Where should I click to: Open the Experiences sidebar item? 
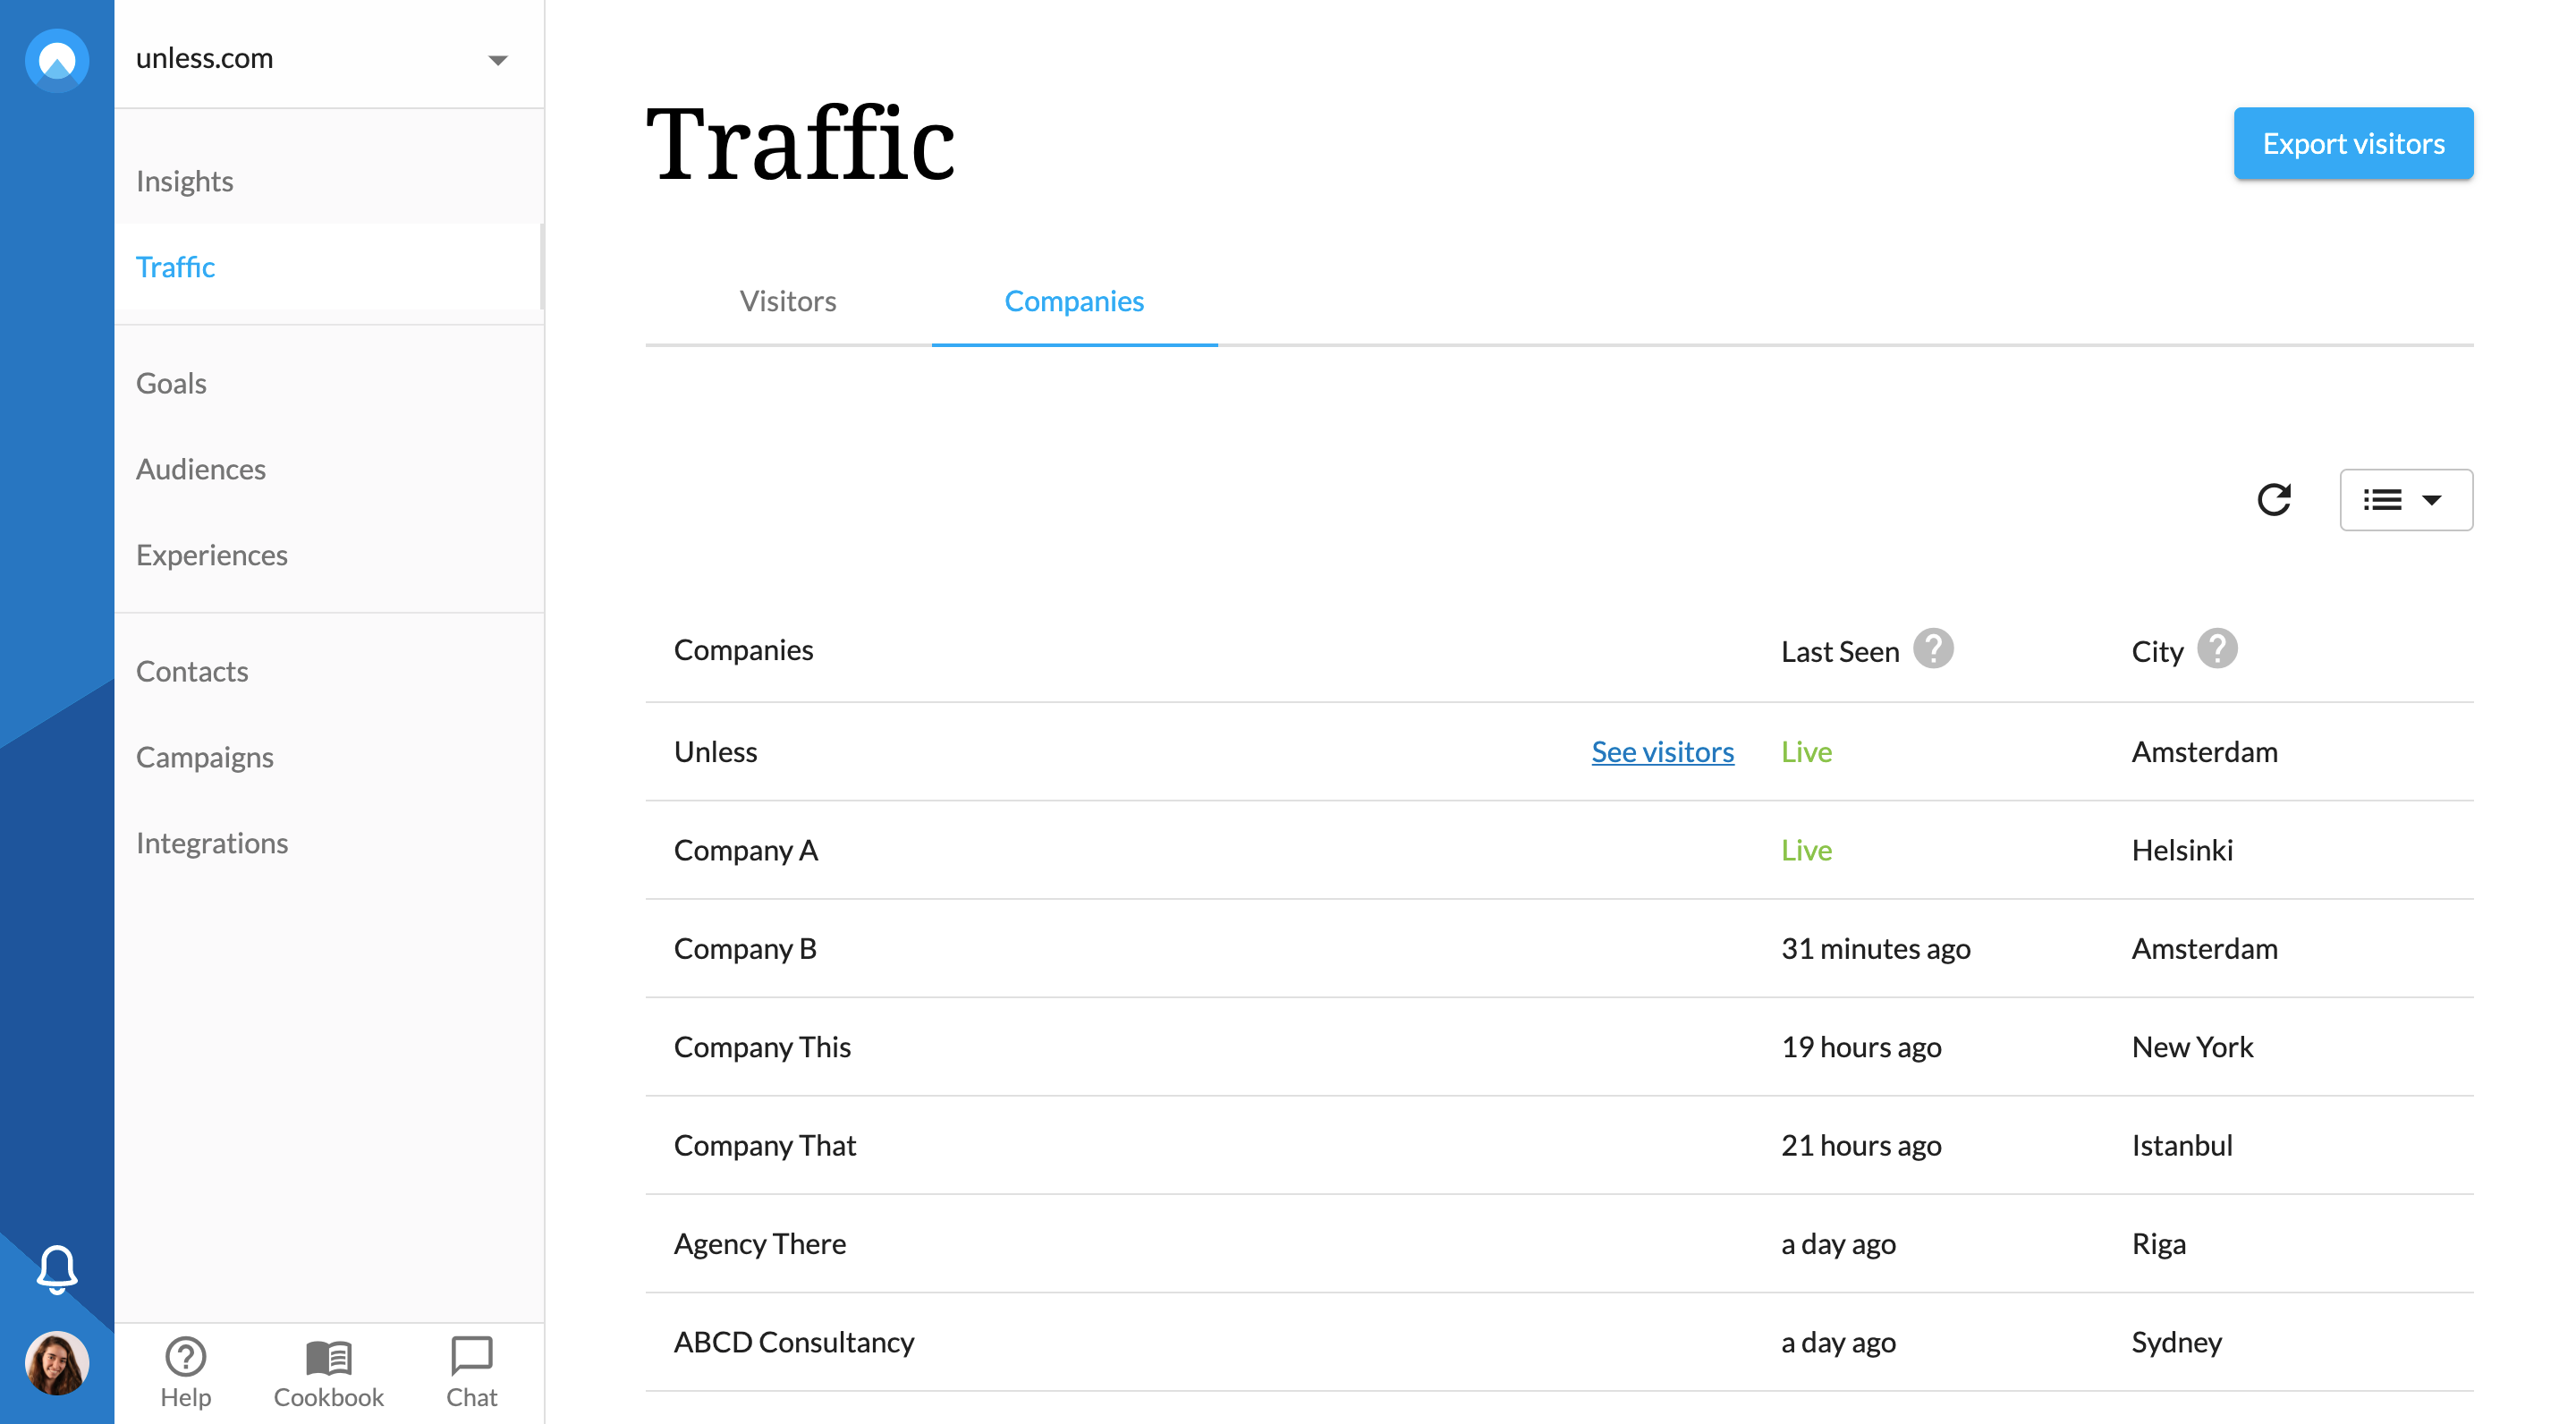tap(212, 555)
